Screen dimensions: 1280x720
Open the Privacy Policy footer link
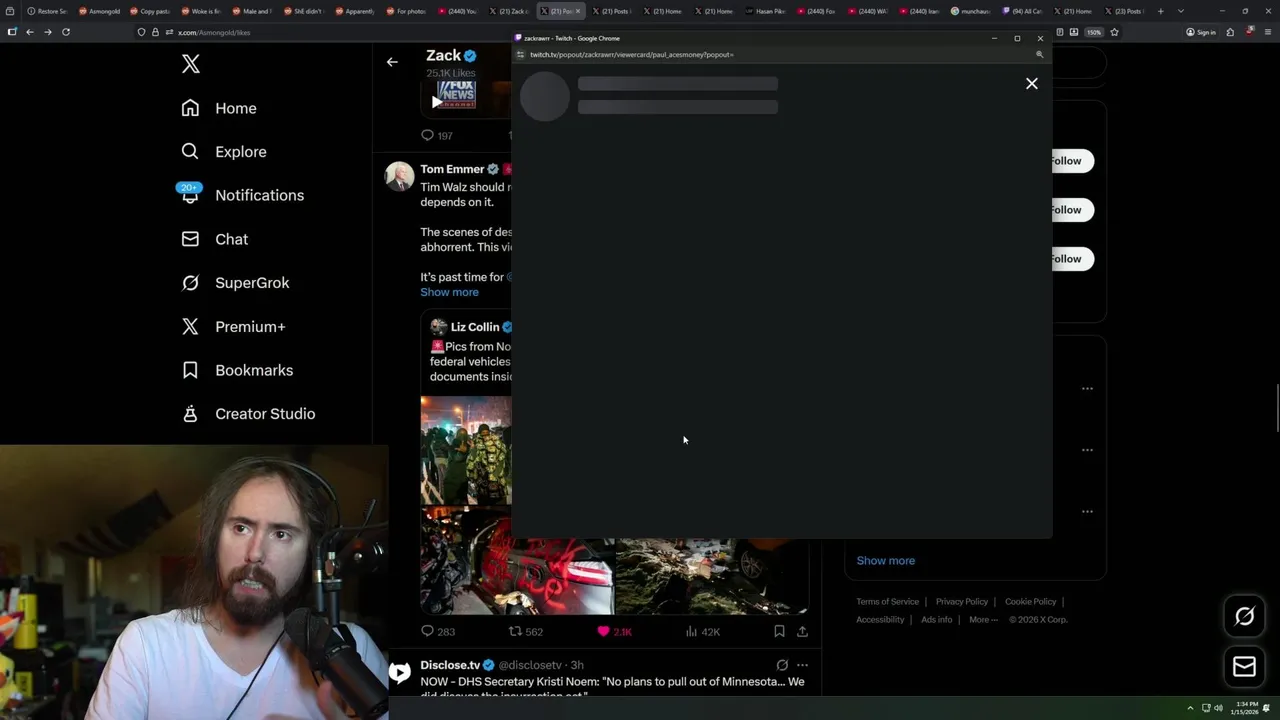(962, 602)
